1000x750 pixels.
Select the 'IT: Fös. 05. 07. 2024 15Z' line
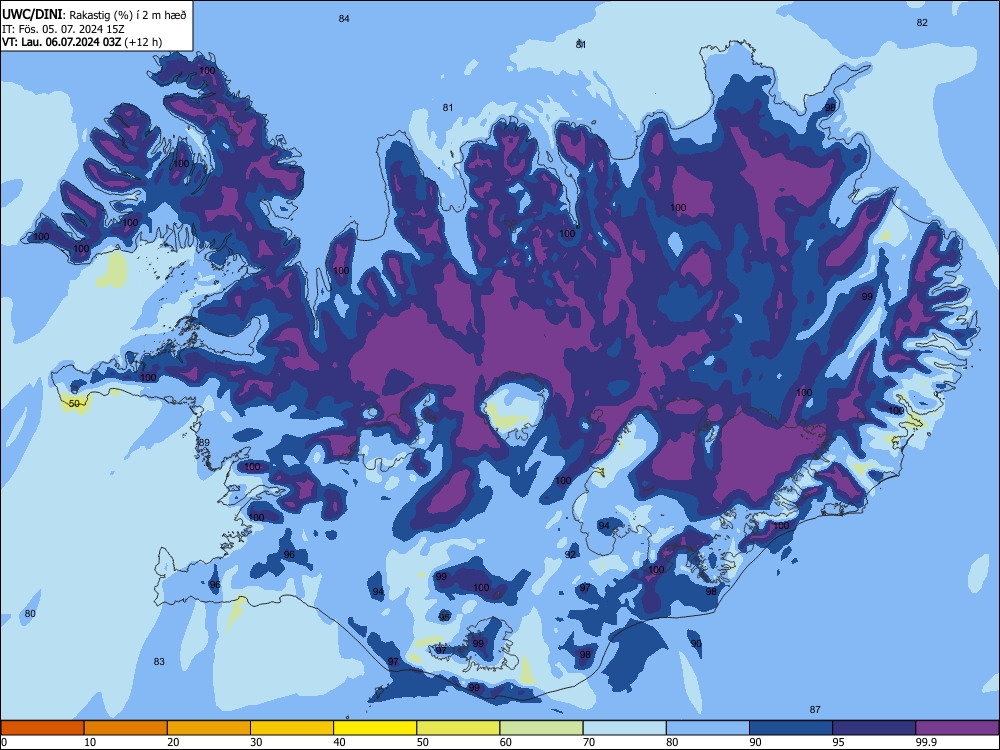(63, 29)
